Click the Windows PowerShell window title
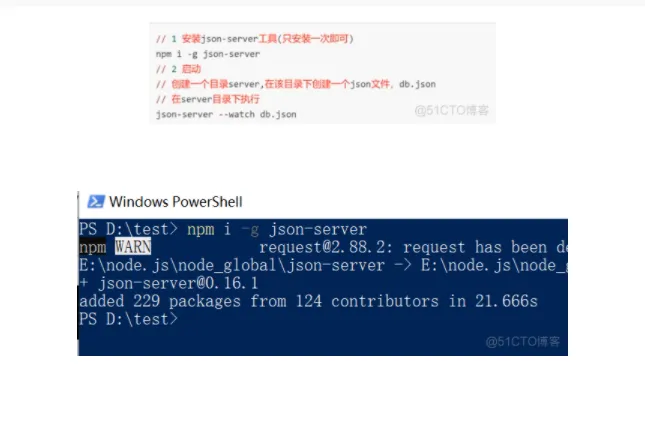This screenshot has height=427, width=645. coord(176,202)
